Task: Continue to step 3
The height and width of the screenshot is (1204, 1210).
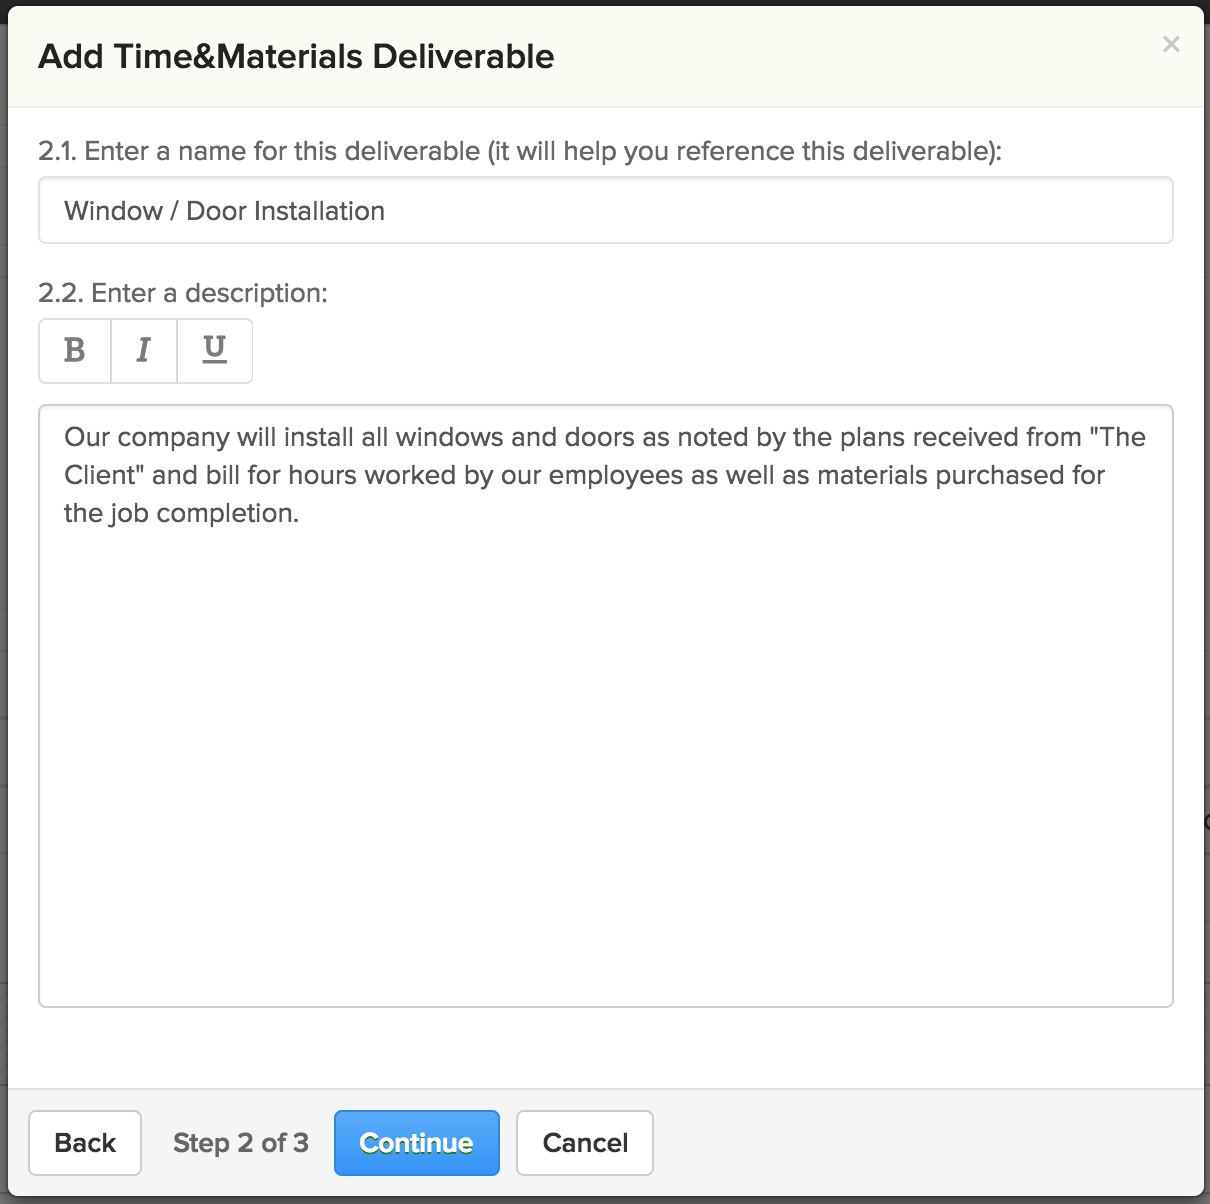Action: (416, 1143)
